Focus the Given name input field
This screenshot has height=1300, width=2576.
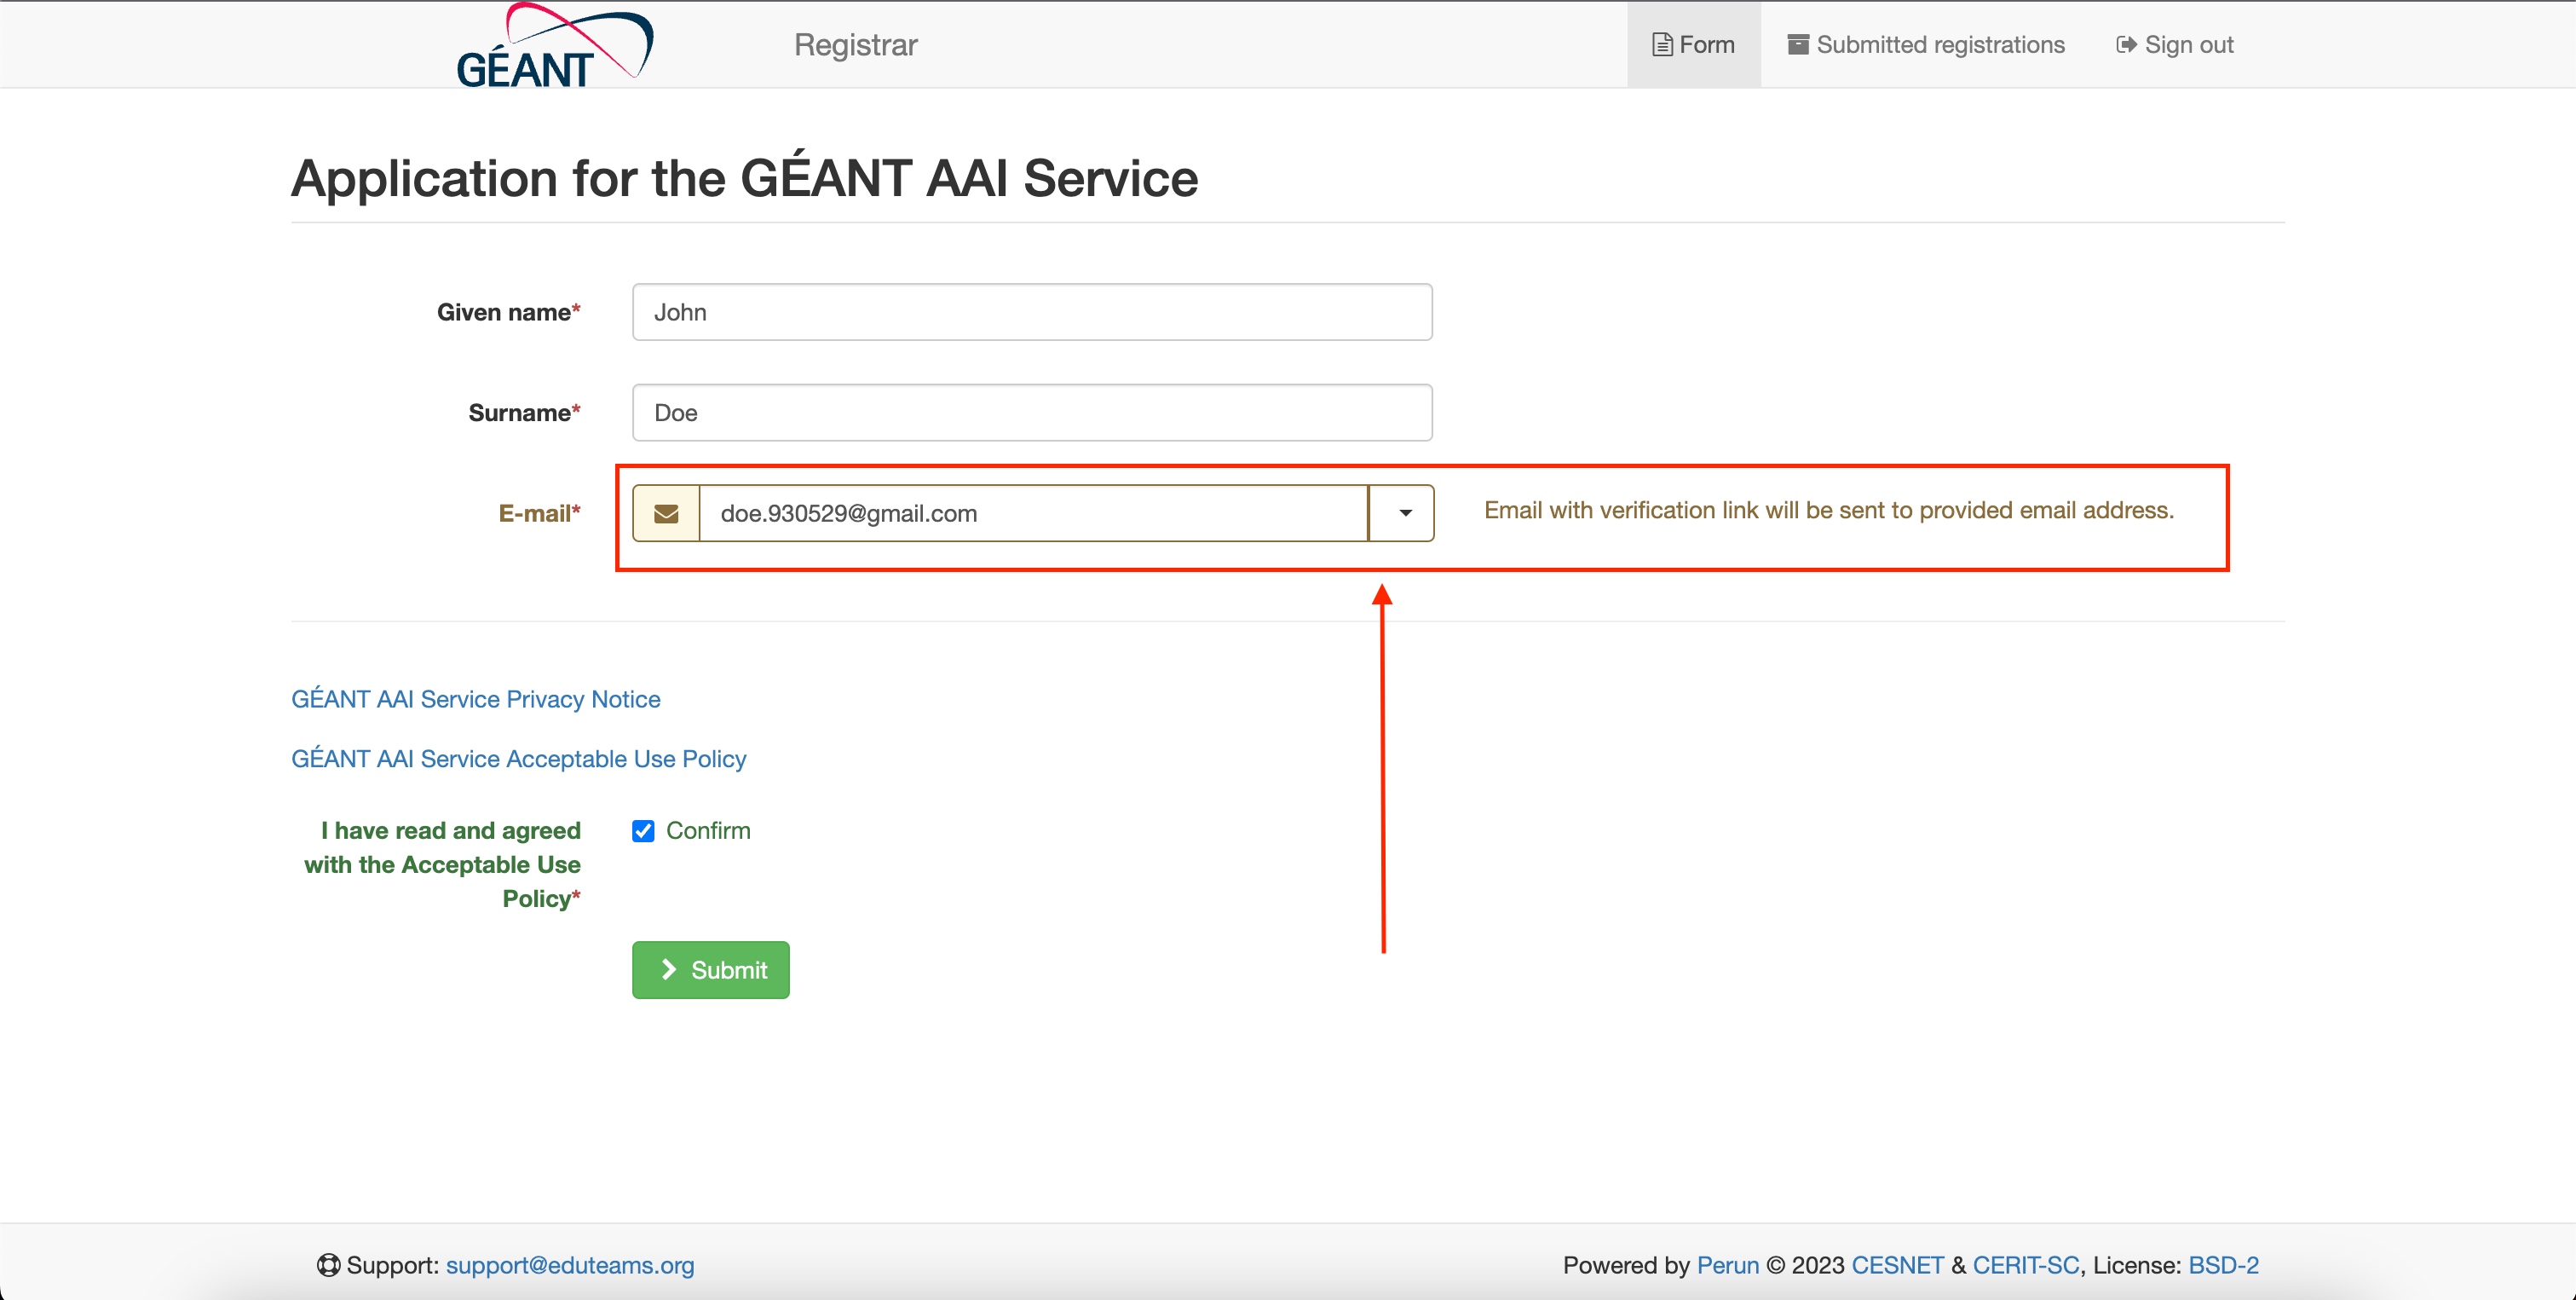pos(1032,312)
